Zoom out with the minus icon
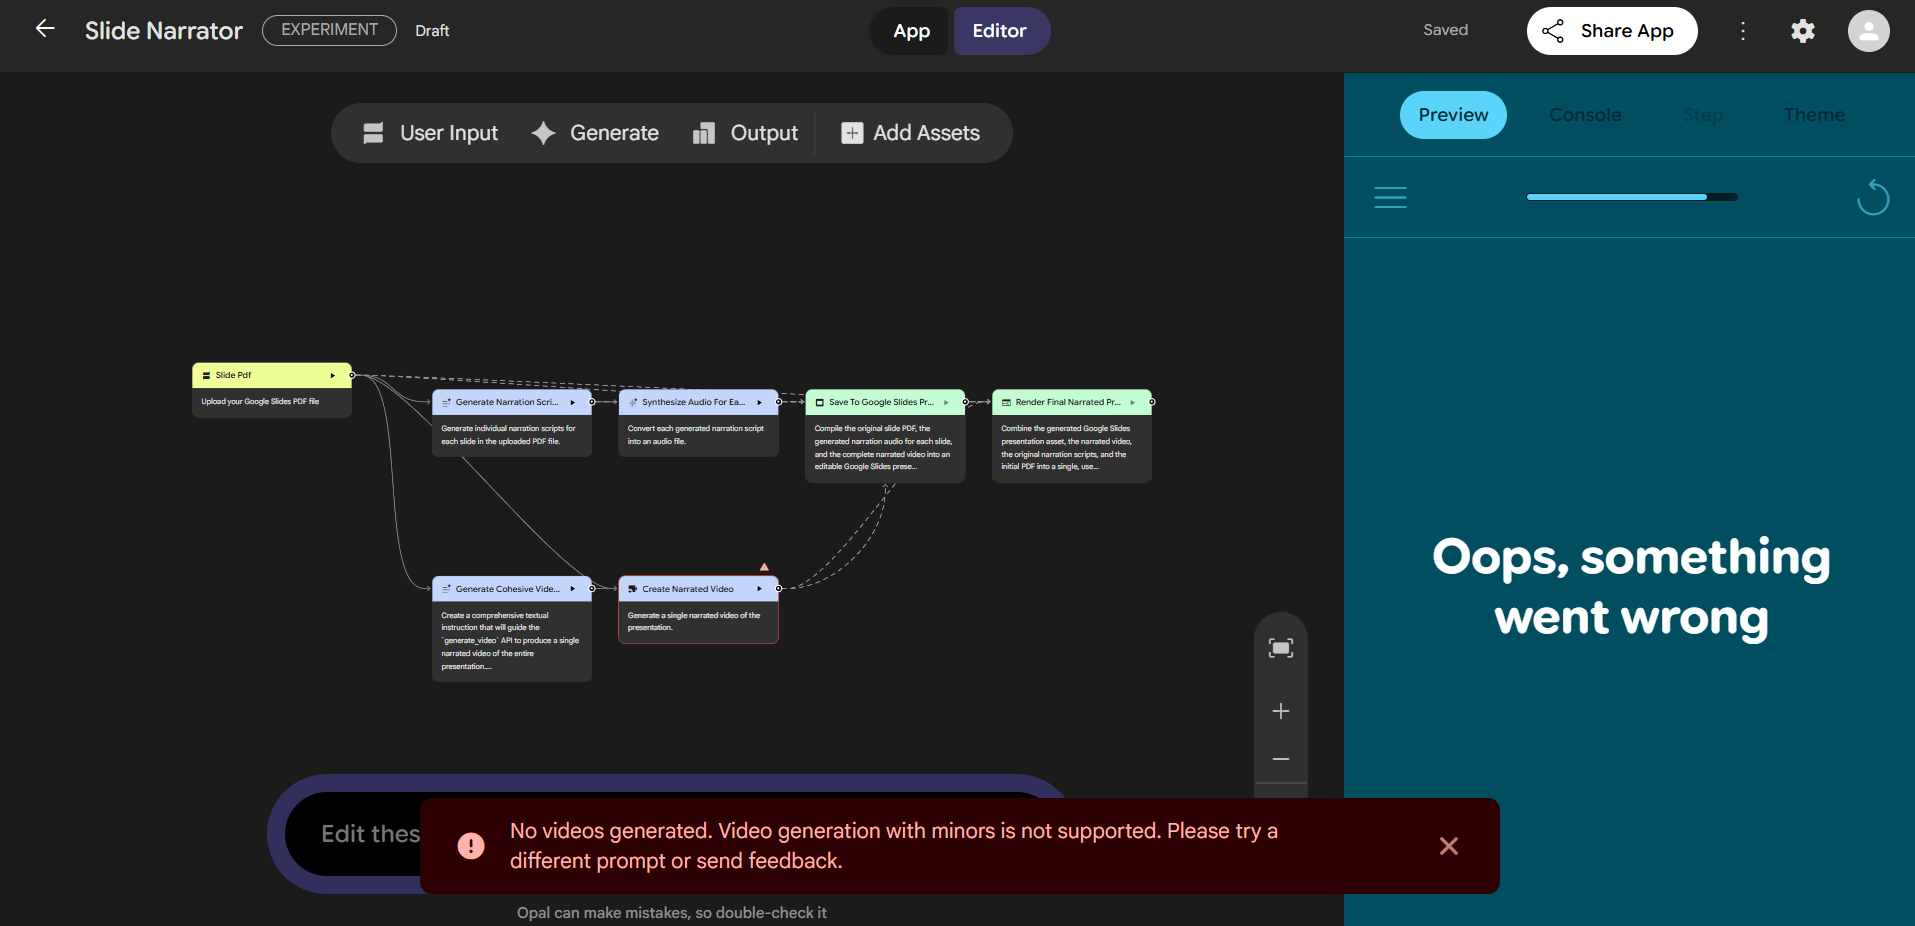Screen dimensions: 1915x926 (1280, 759)
